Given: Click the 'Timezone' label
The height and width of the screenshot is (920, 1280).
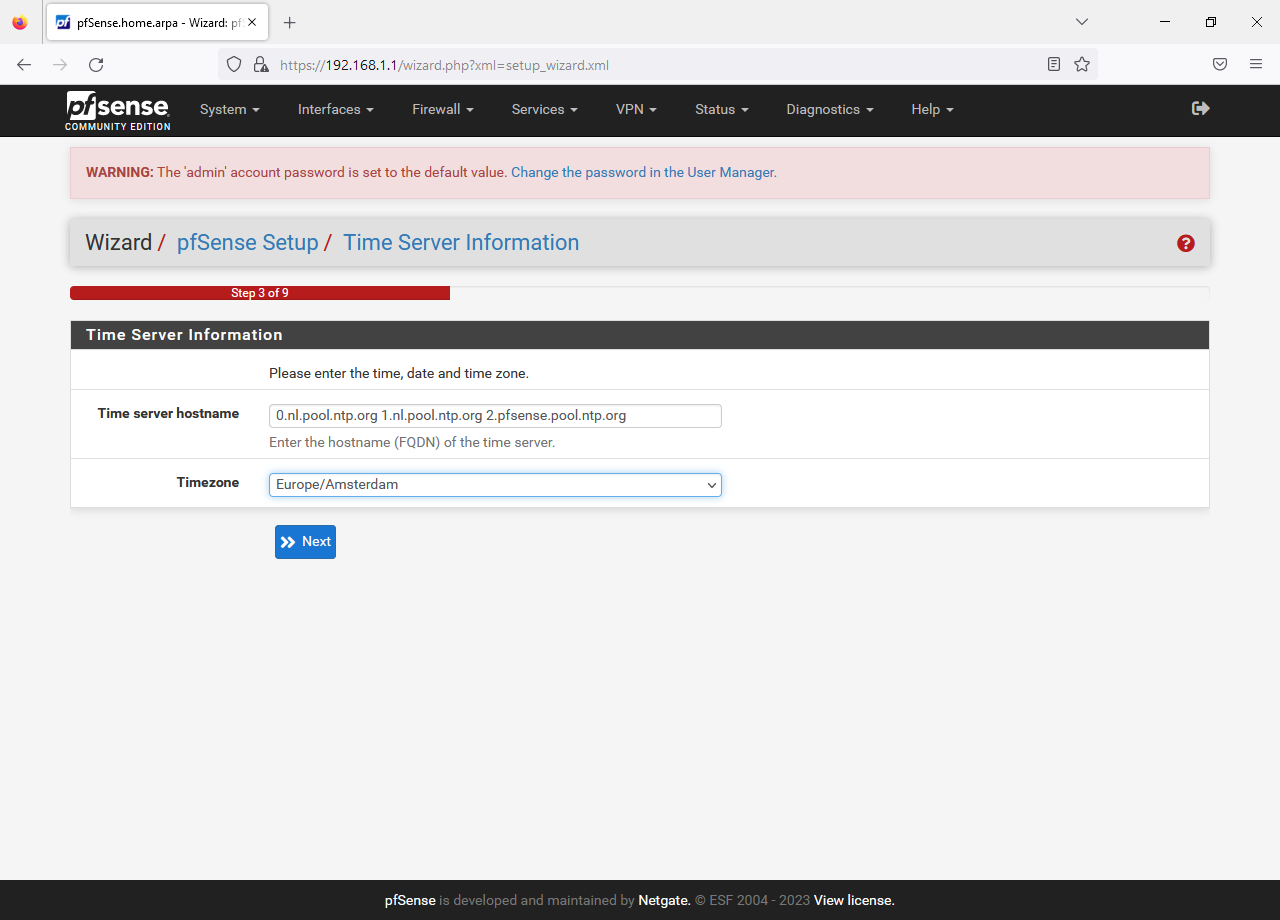Looking at the screenshot, I should pos(208,483).
